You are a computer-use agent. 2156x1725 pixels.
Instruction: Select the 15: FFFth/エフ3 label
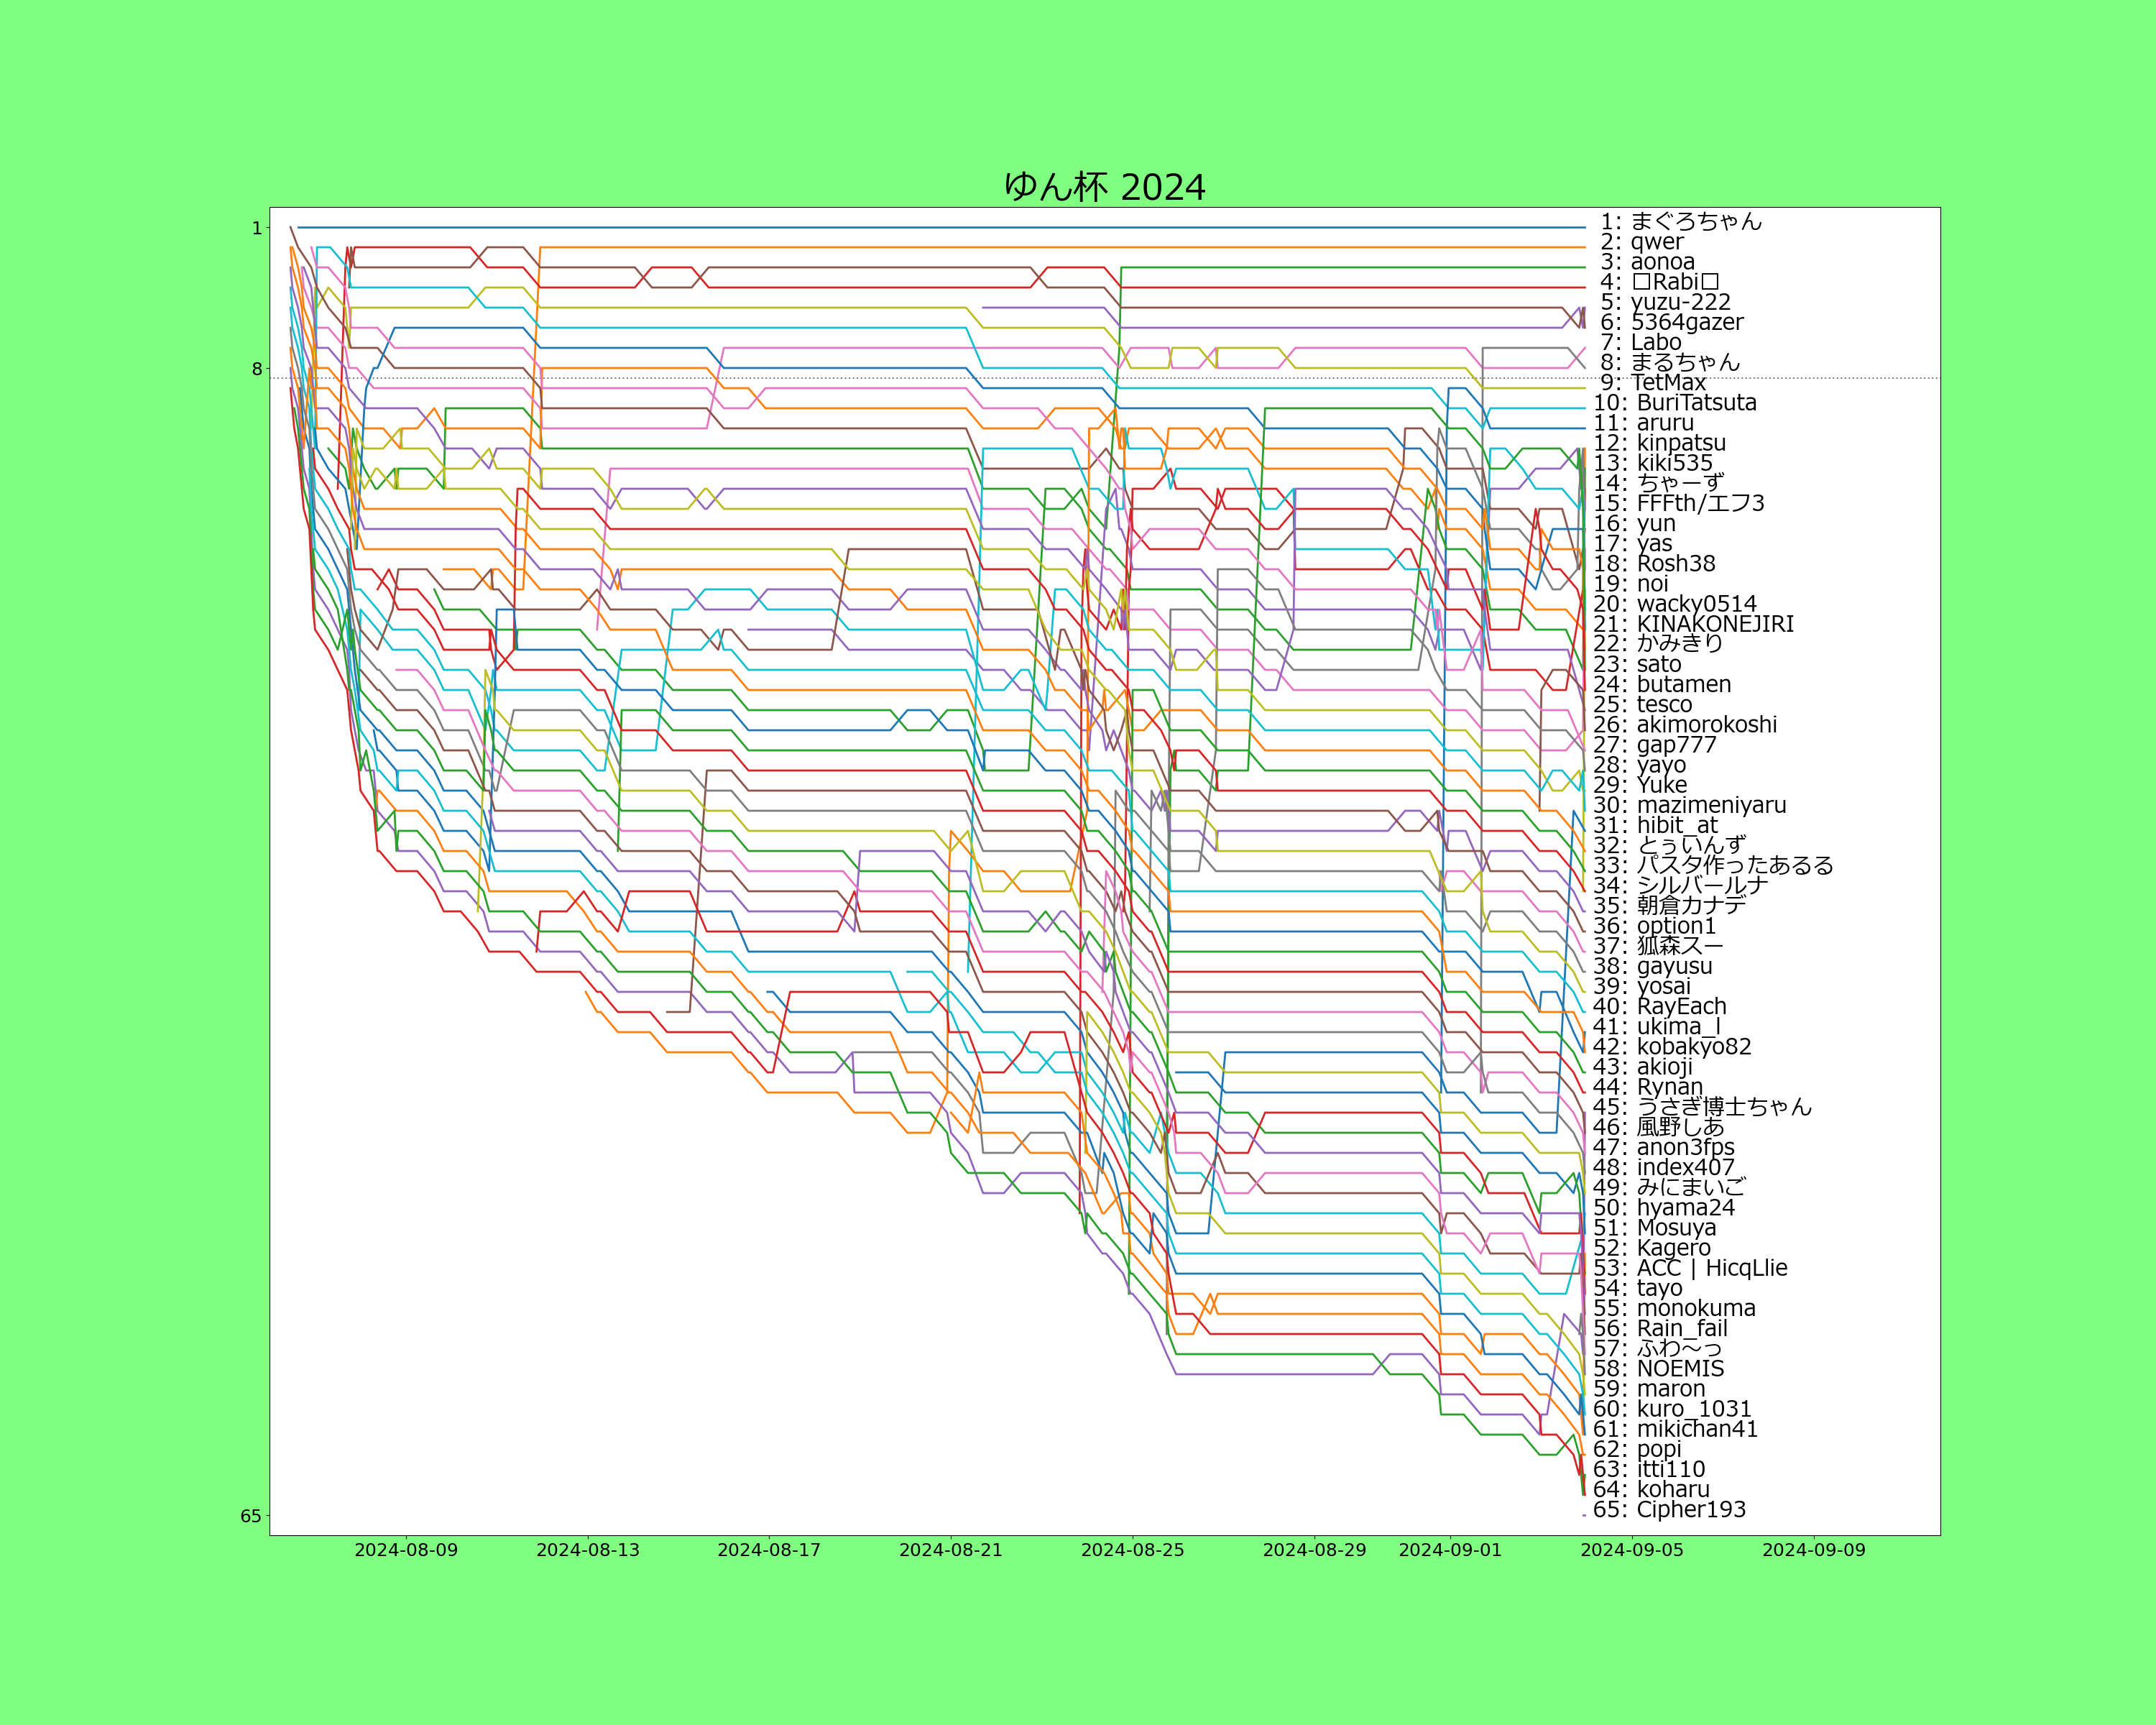click(x=1679, y=503)
